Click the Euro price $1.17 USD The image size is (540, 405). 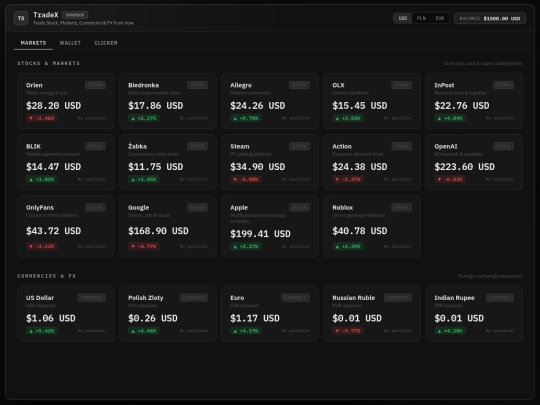pyautogui.click(x=255, y=318)
